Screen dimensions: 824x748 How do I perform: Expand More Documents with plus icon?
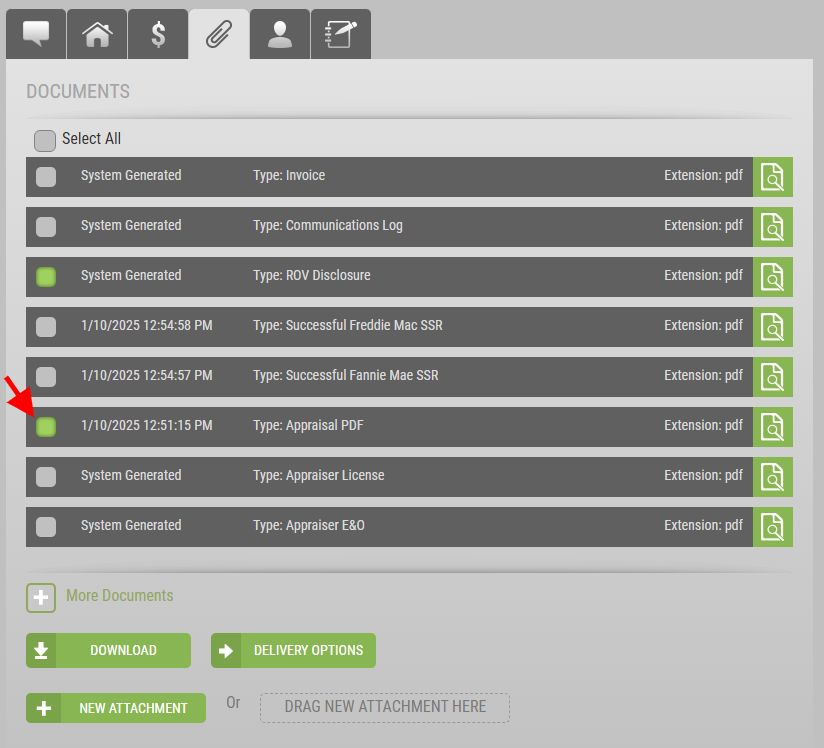tap(41, 598)
